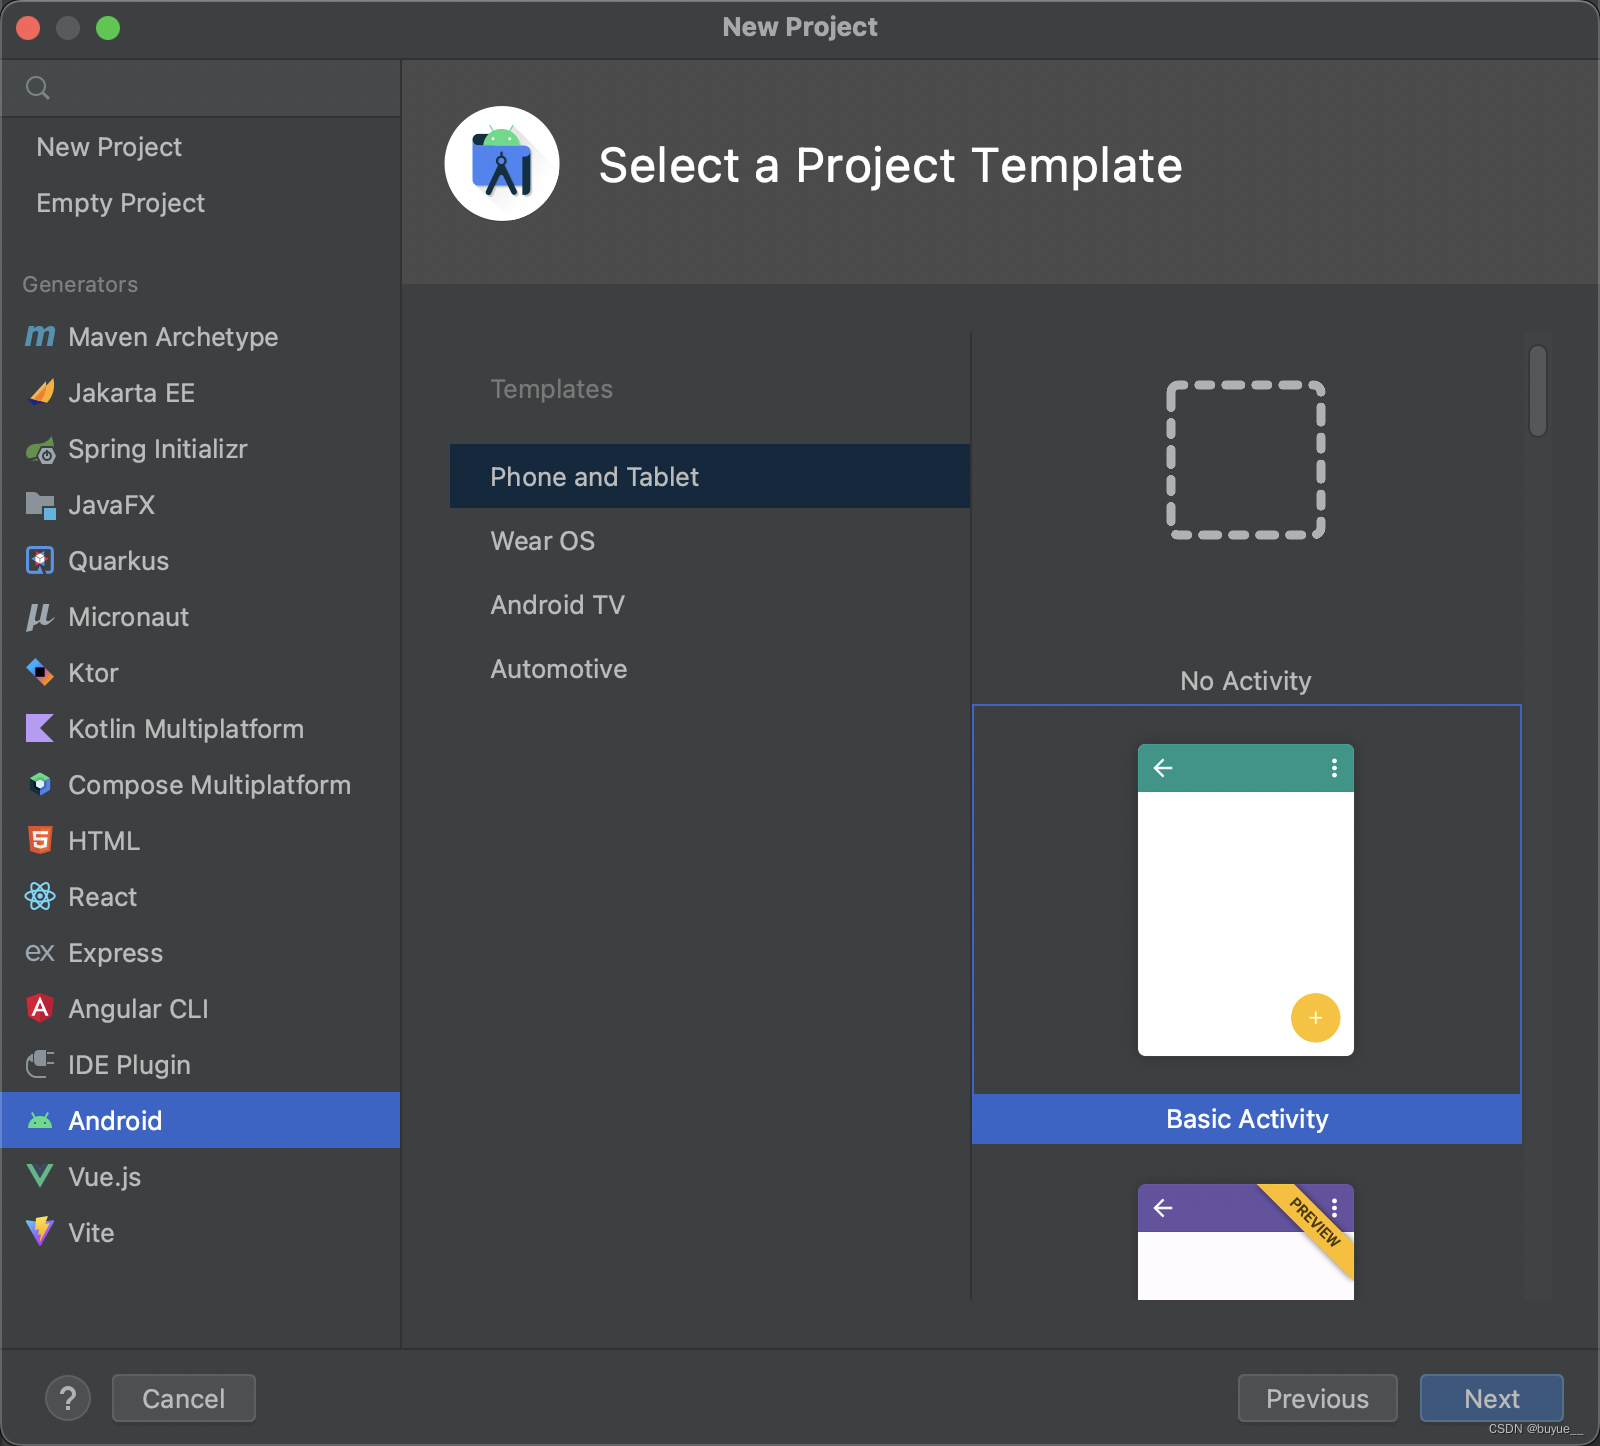Choose the HTML generator

click(200, 841)
